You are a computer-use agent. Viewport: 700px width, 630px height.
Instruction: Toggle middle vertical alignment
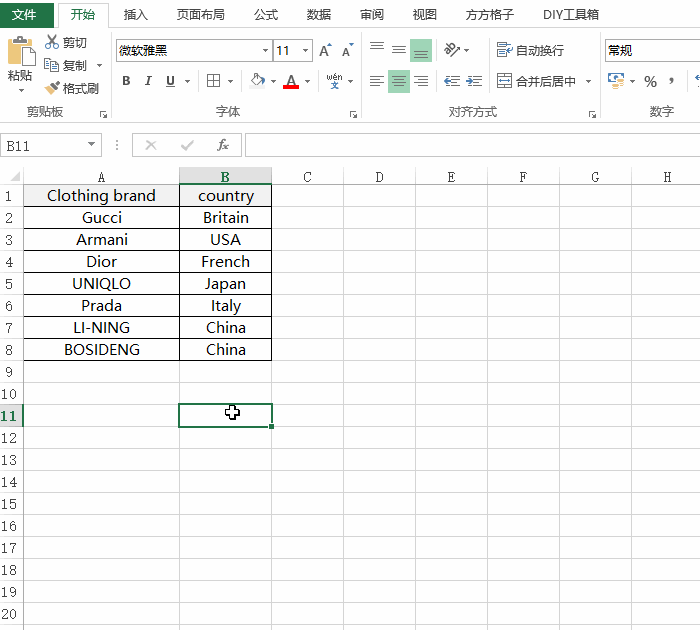pos(399,50)
